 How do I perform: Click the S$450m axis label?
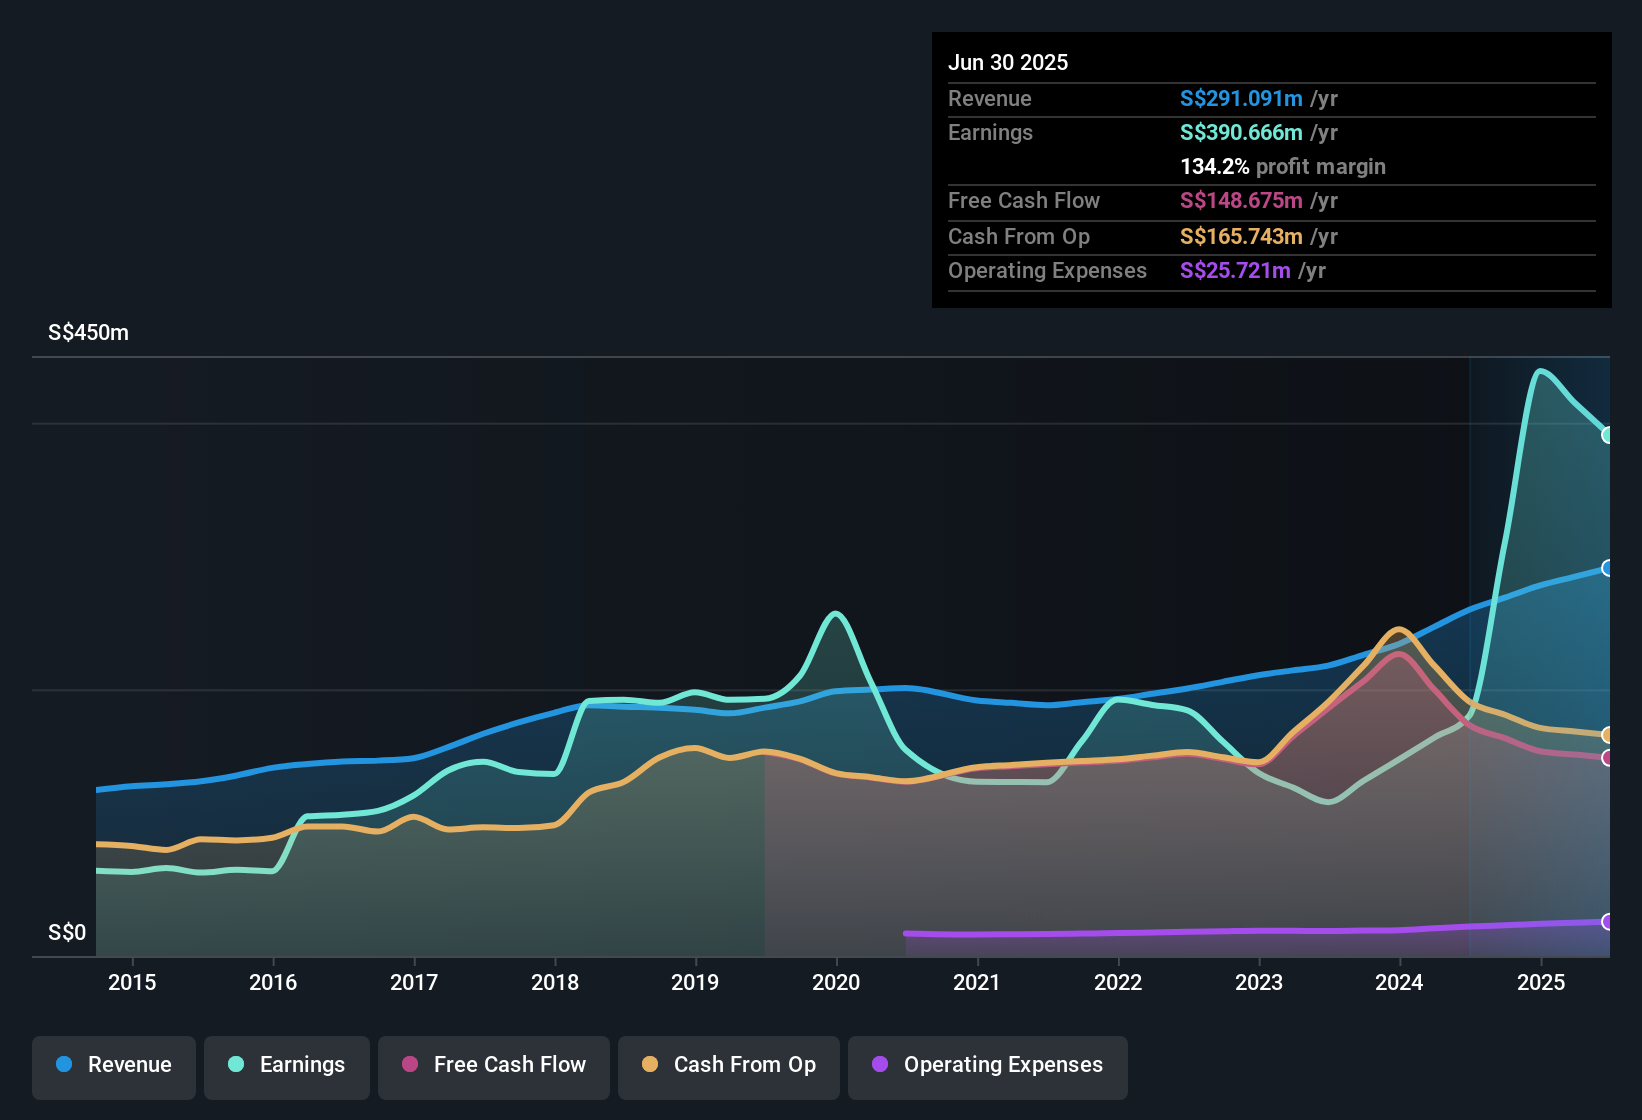(x=87, y=332)
